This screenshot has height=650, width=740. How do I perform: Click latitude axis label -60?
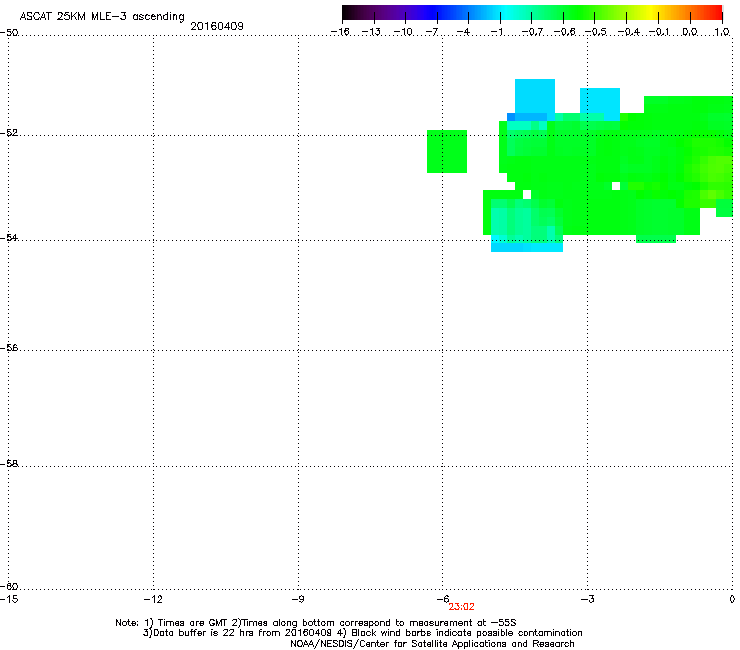coord(9,586)
